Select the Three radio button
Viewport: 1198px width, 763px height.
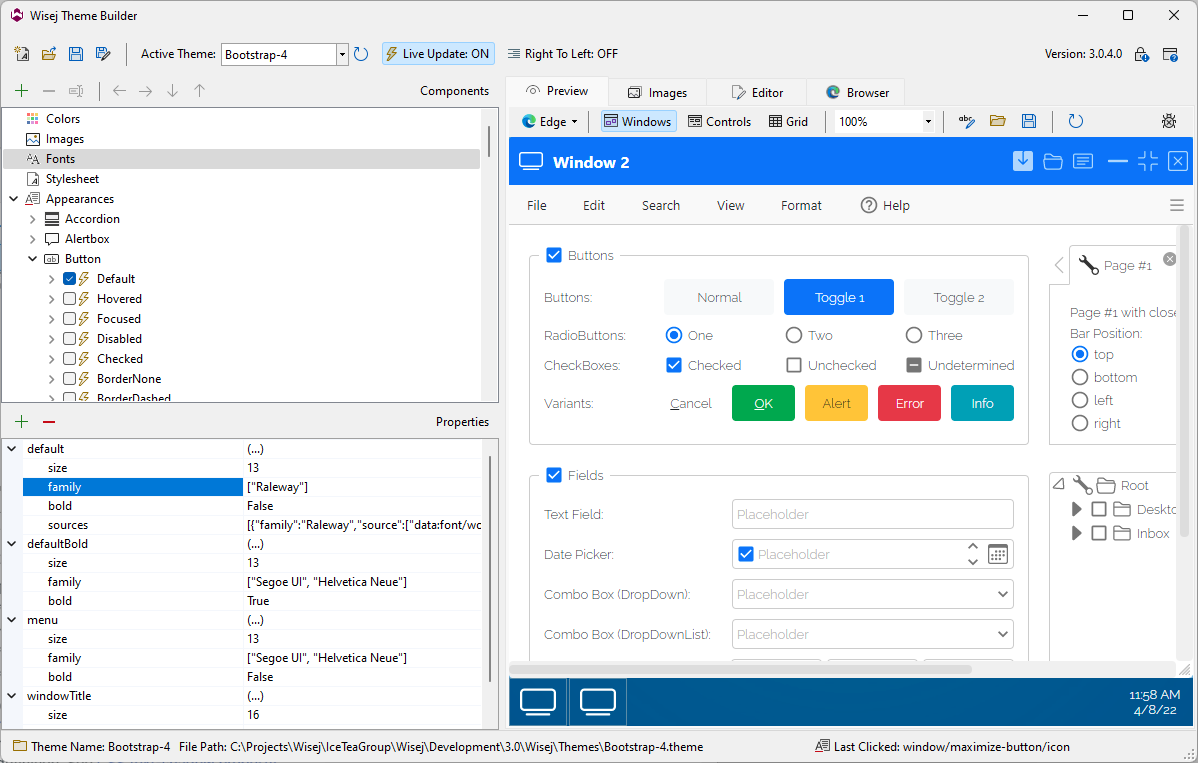(914, 335)
